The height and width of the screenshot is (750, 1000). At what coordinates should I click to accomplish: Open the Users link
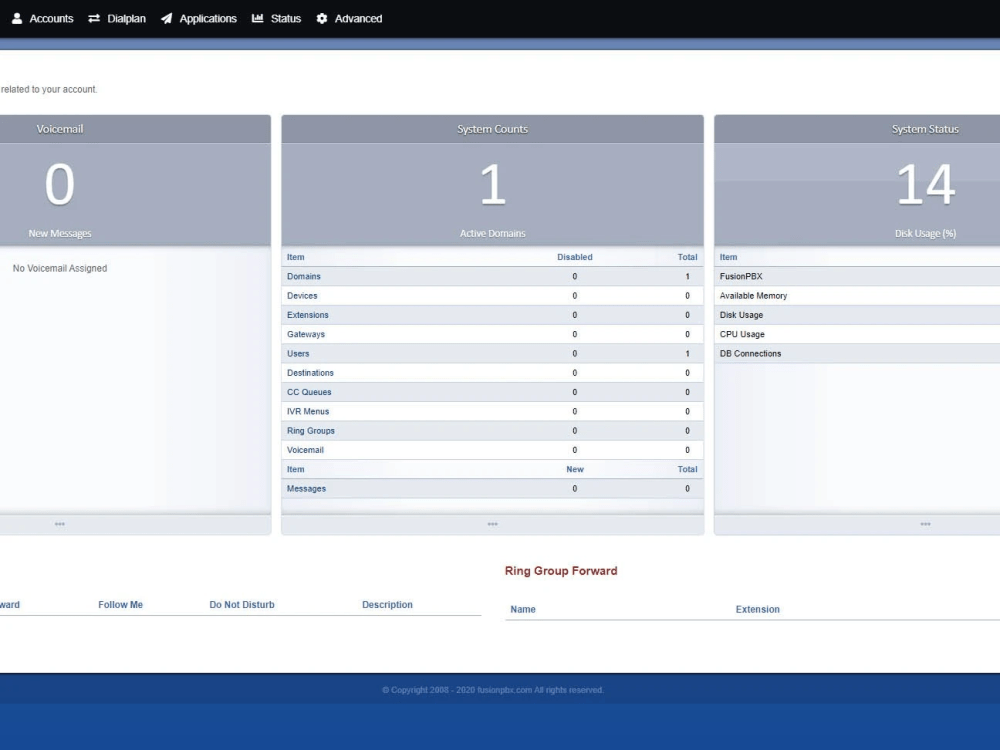(x=298, y=353)
